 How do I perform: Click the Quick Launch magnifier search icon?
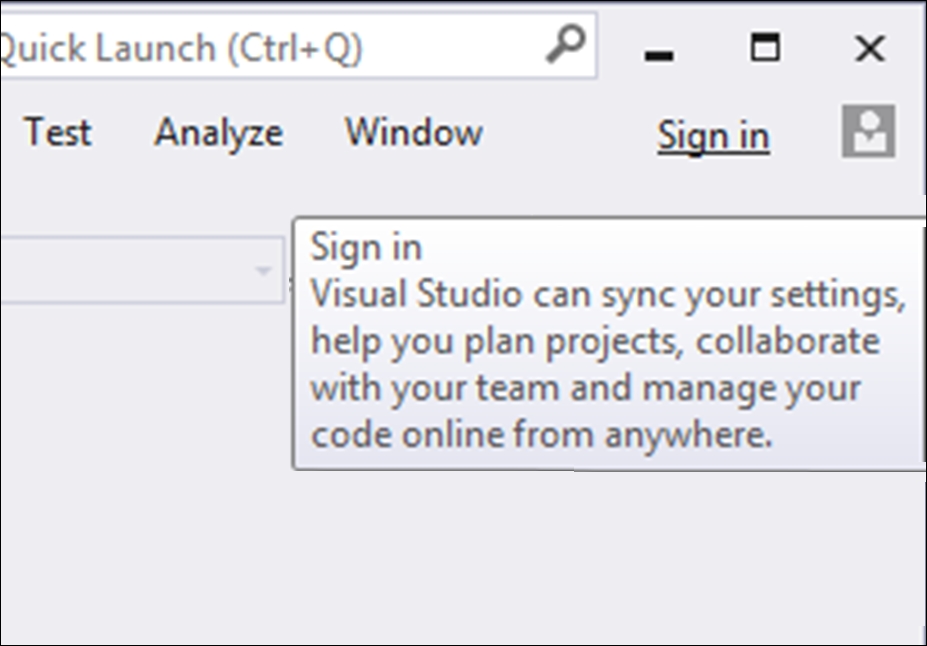565,44
